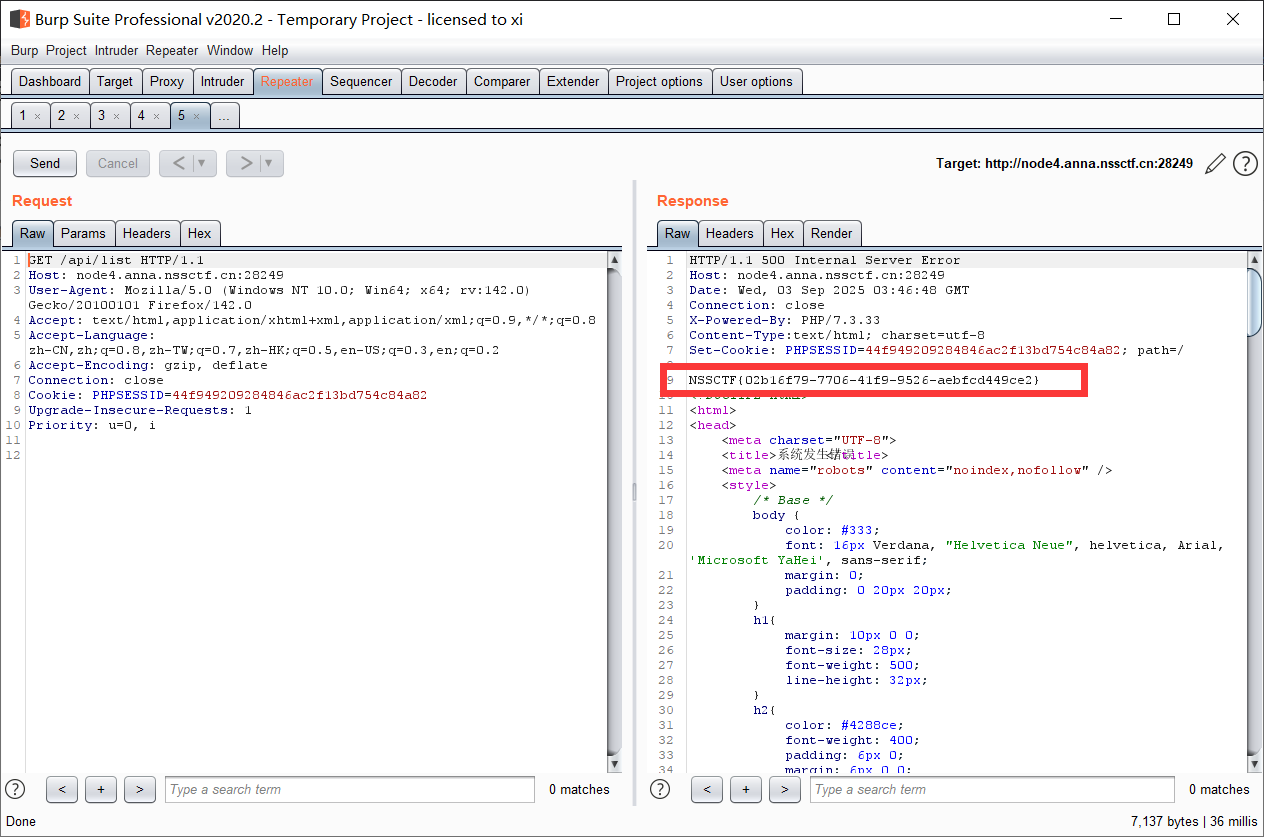This screenshot has width=1264, height=837.
Task: Edit target with the pencil icon
Action: click(x=1215, y=164)
